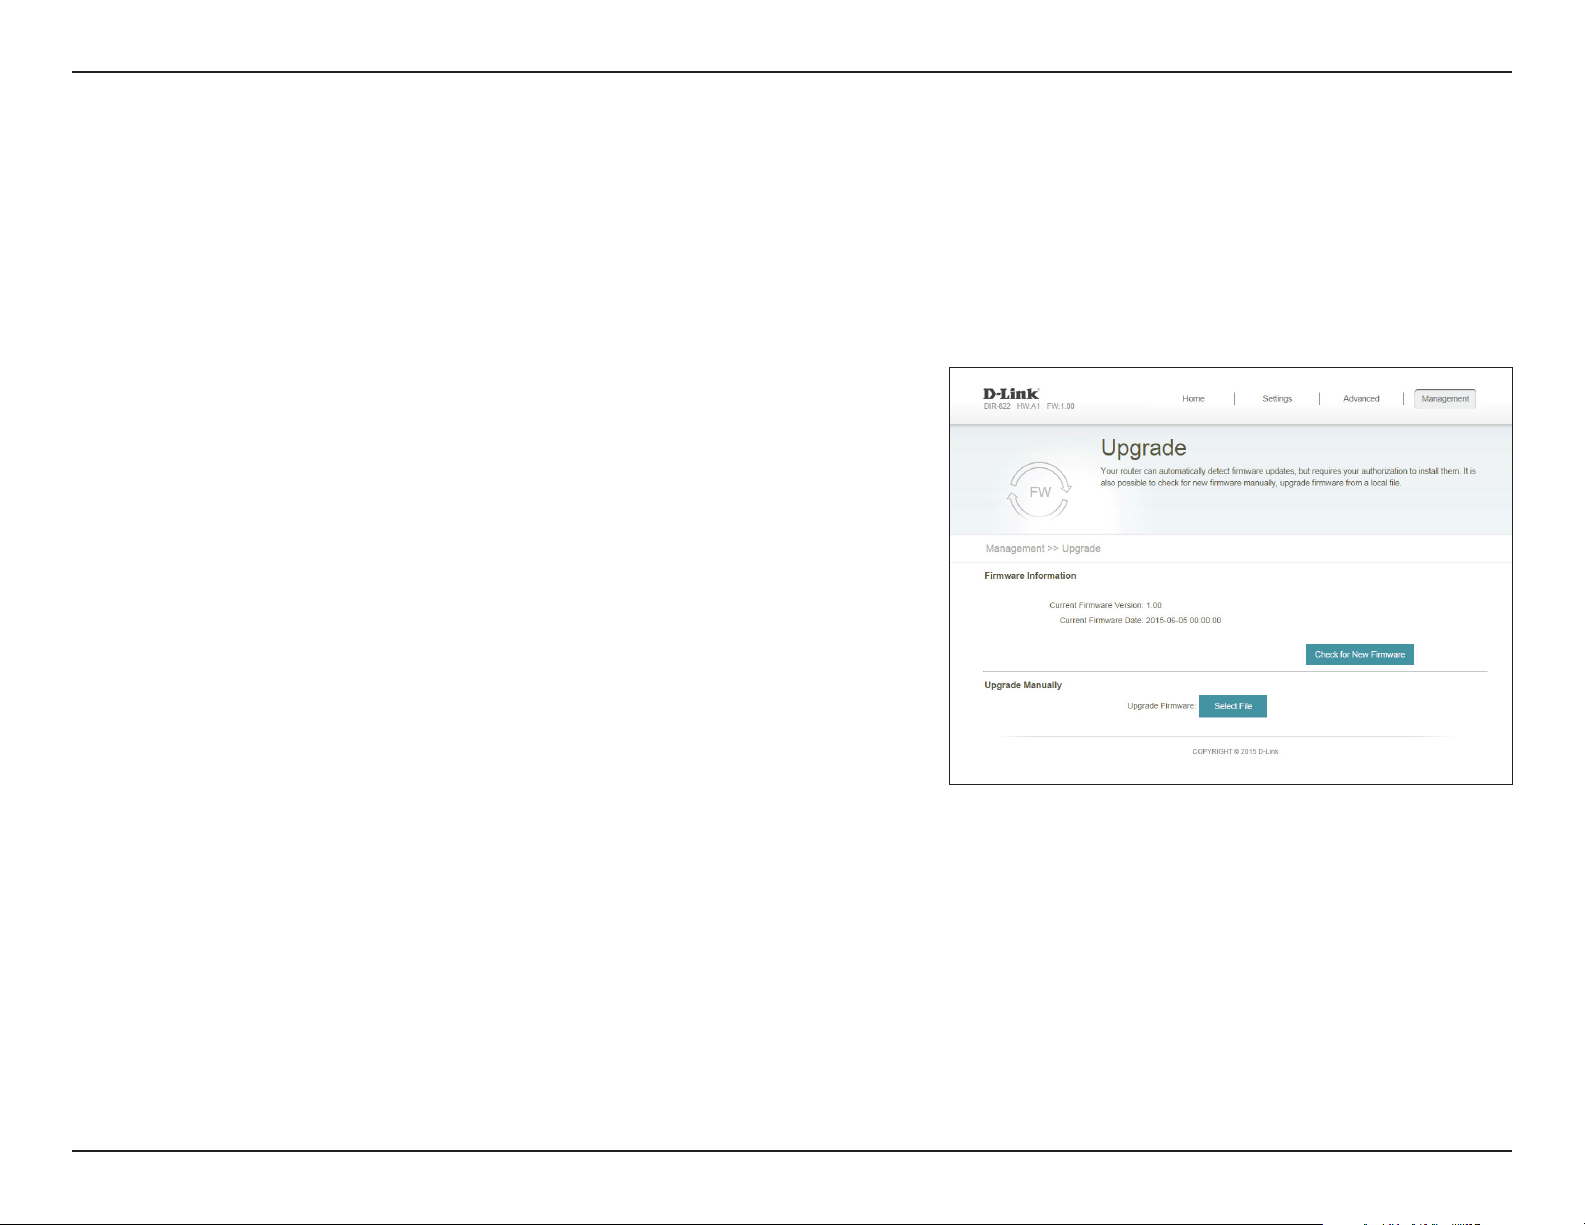Click the 'Current Firmware Version: 1.00' line
This screenshot has width=1585, height=1225.
click(x=1105, y=605)
